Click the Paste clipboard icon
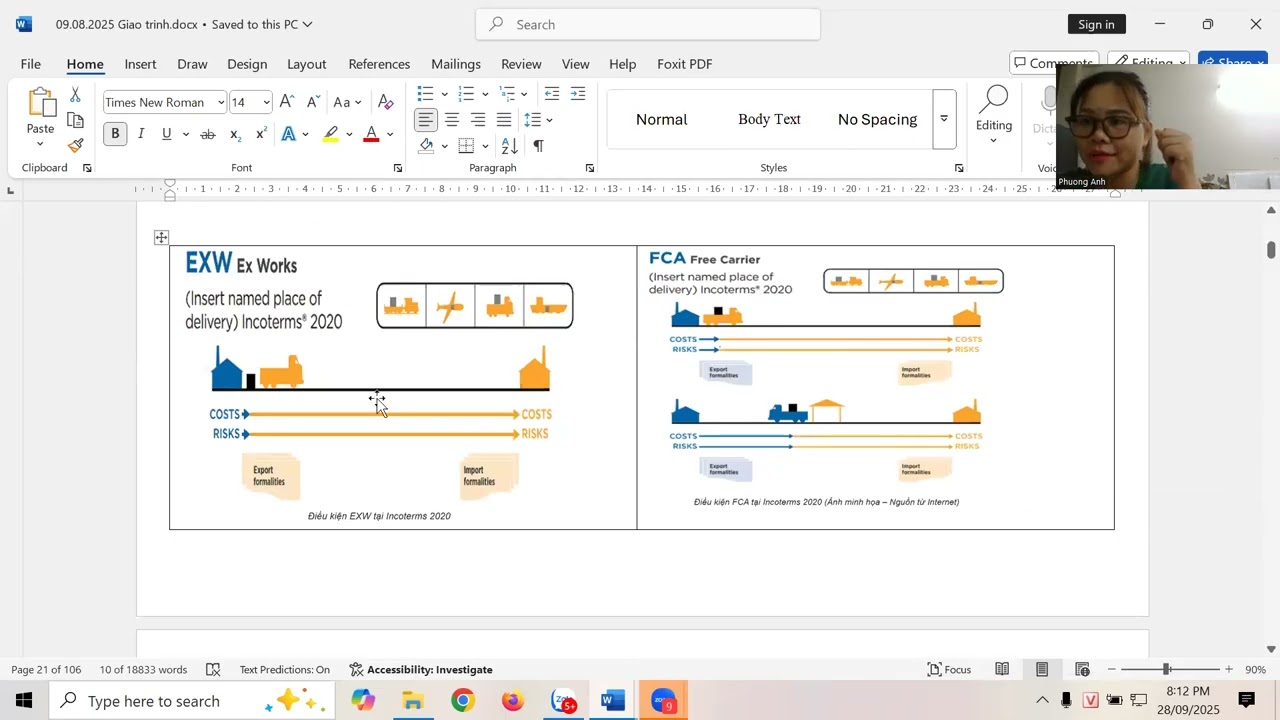Viewport: 1280px width, 720px height. tap(41, 102)
